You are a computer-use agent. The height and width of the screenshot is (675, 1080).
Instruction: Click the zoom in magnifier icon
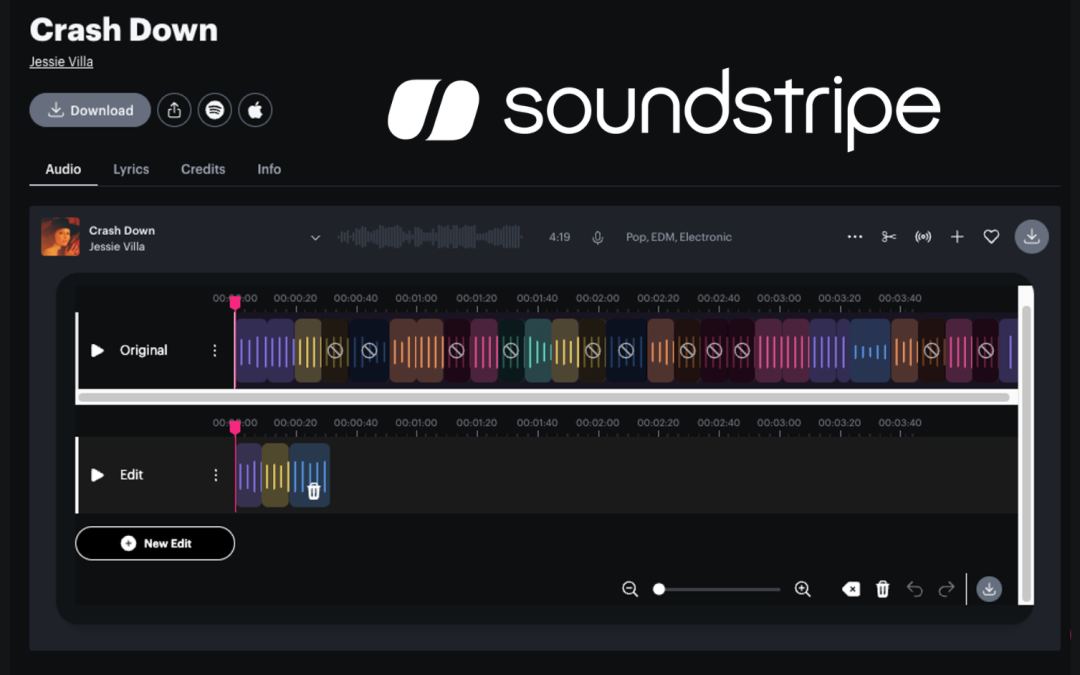point(802,589)
